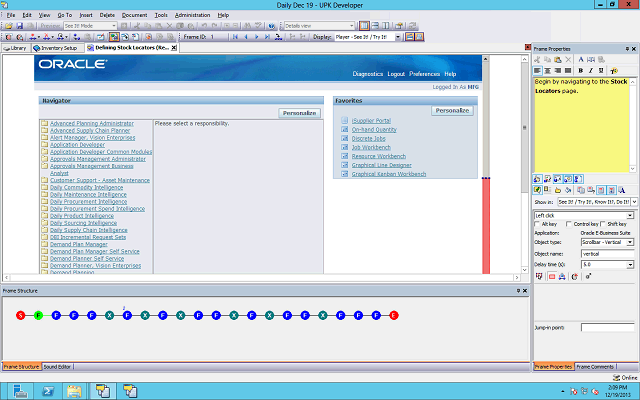640x400 pixels.
Task: Click the globe icon beside Details view
Action: click(272, 26)
